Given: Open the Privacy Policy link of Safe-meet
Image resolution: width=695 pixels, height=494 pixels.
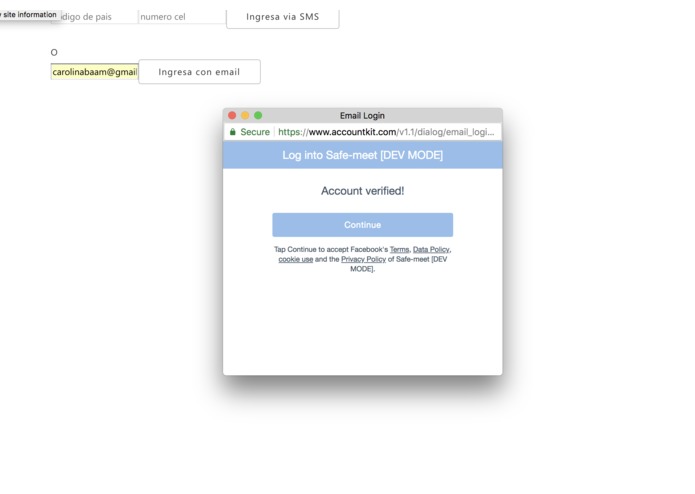Looking at the screenshot, I should pyautogui.click(x=363, y=259).
